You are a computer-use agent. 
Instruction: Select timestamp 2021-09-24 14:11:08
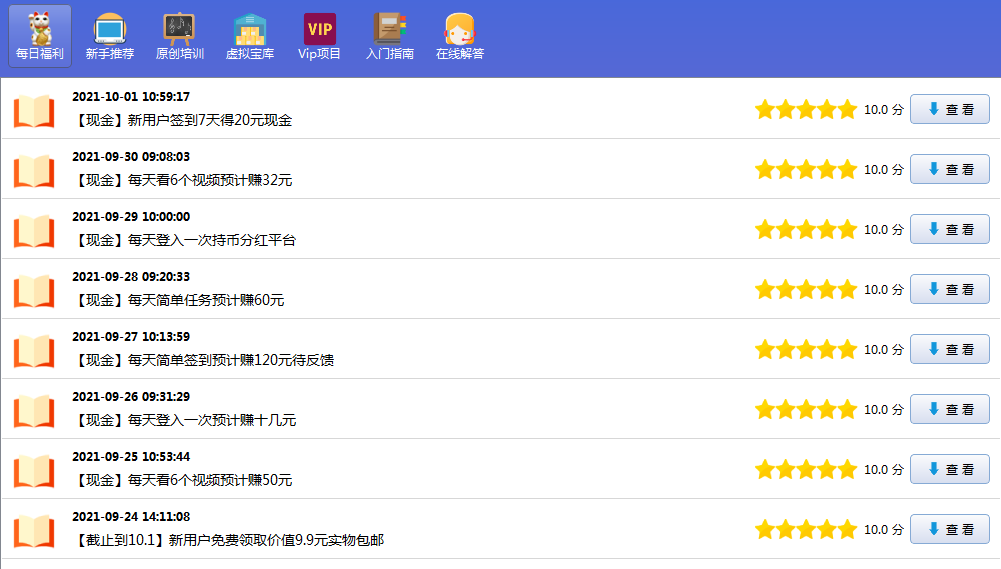(x=131, y=517)
